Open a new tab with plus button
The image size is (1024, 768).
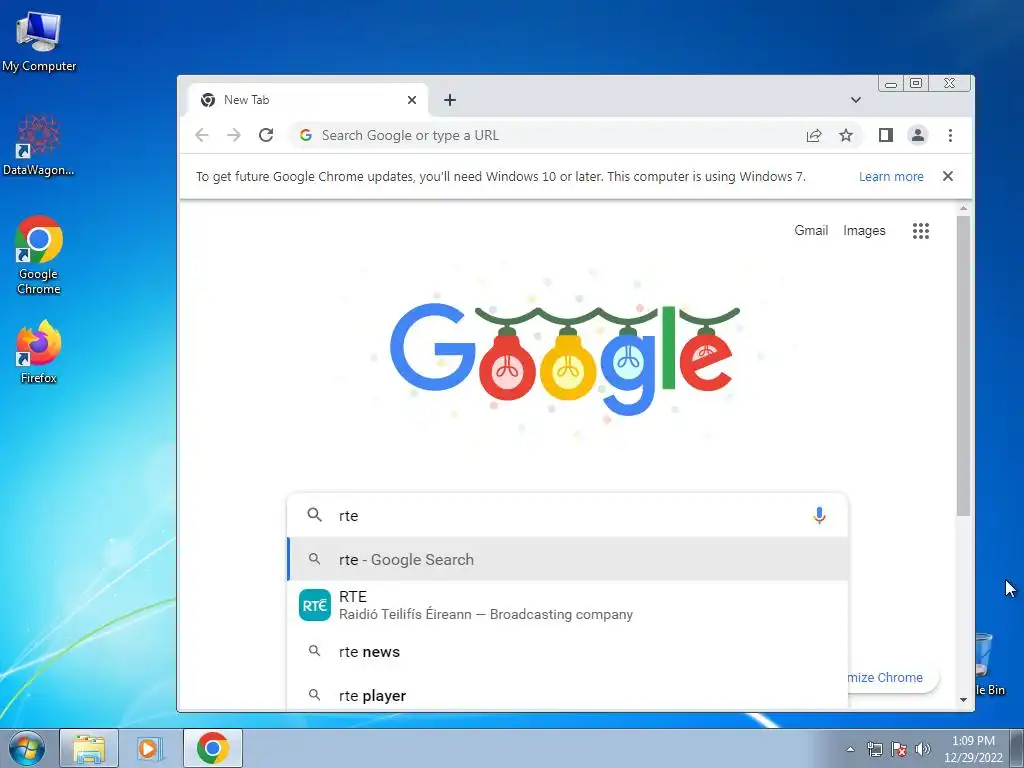click(449, 100)
